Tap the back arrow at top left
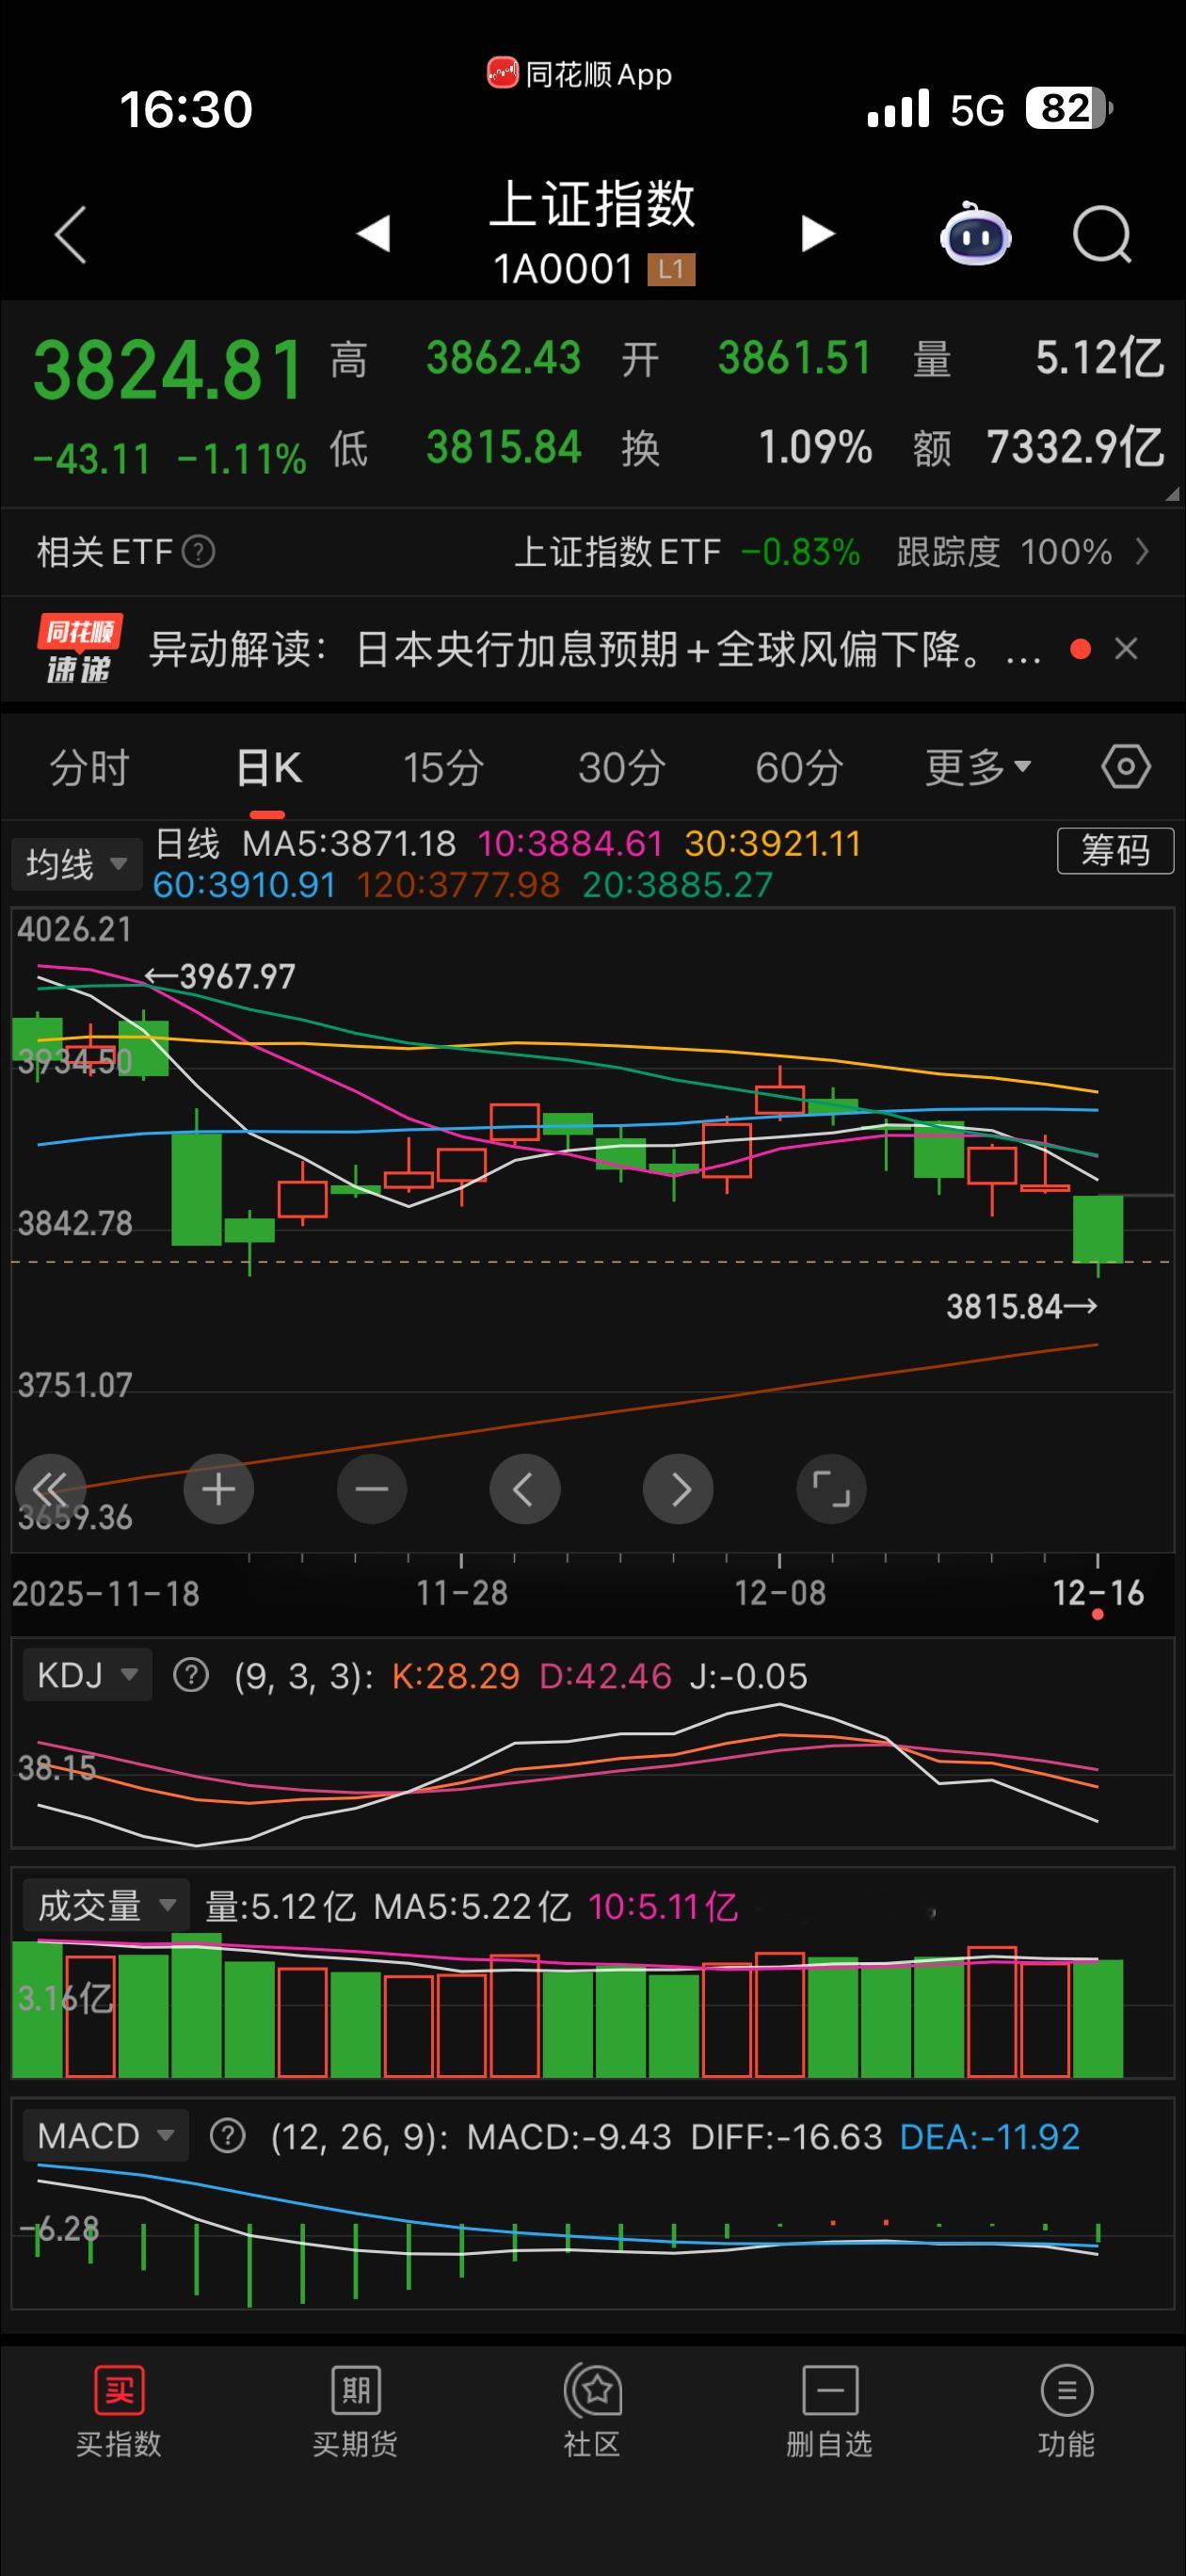The image size is (1186, 2576). pyautogui.click(x=70, y=235)
